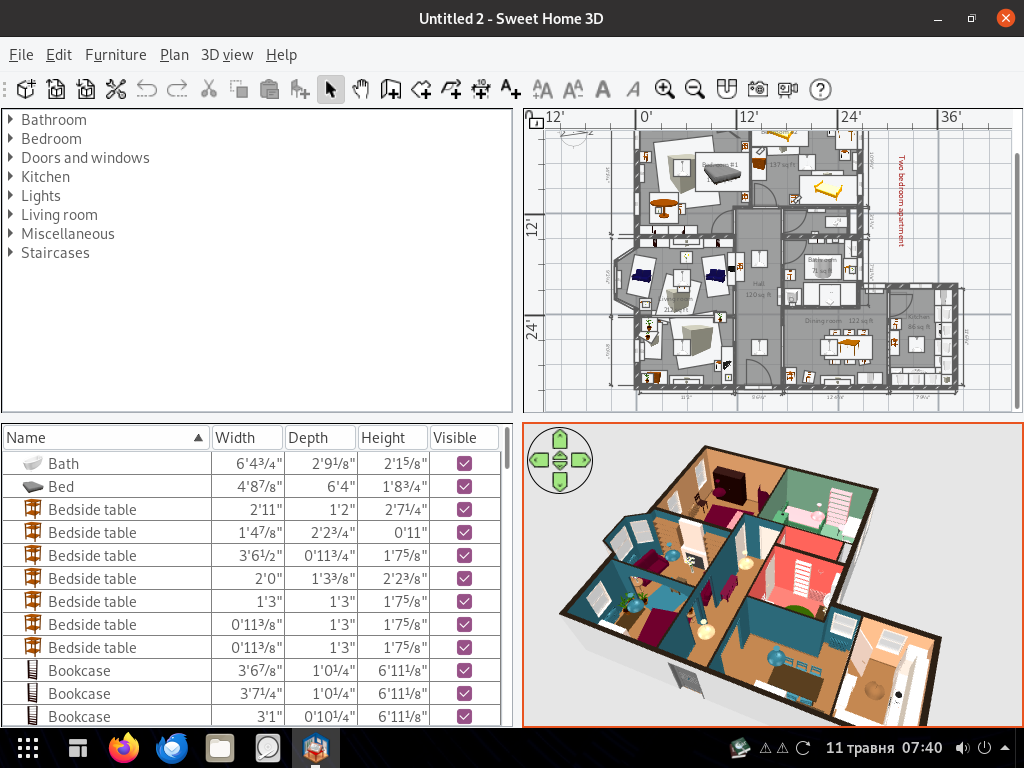Screen dimensions: 1024x768
Task: Open the Furniture menu
Action: (x=116, y=55)
